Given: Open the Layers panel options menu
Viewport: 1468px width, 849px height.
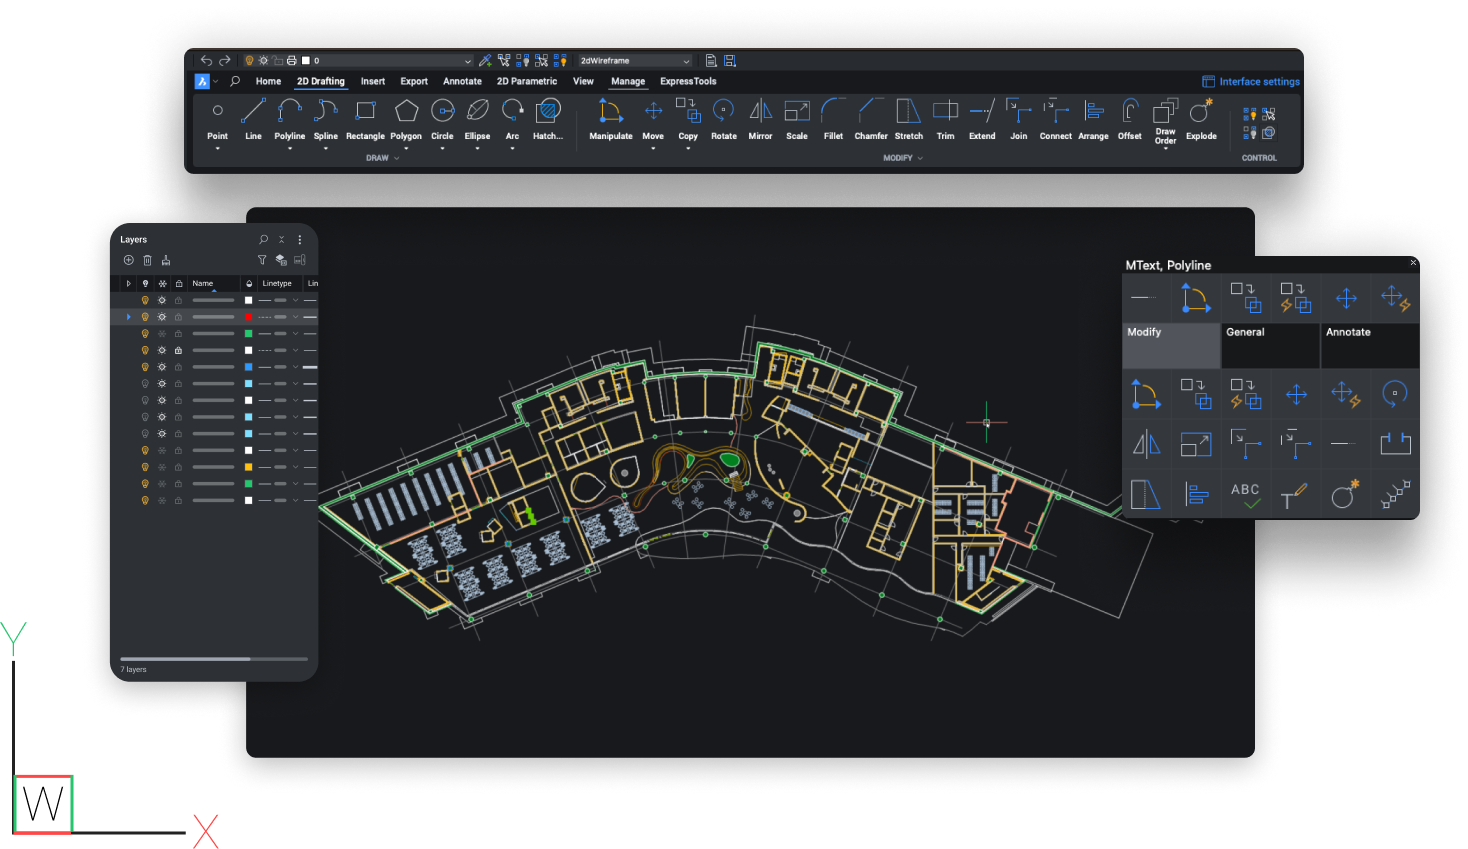Looking at the screenshot, I should [x=299, y=240].
